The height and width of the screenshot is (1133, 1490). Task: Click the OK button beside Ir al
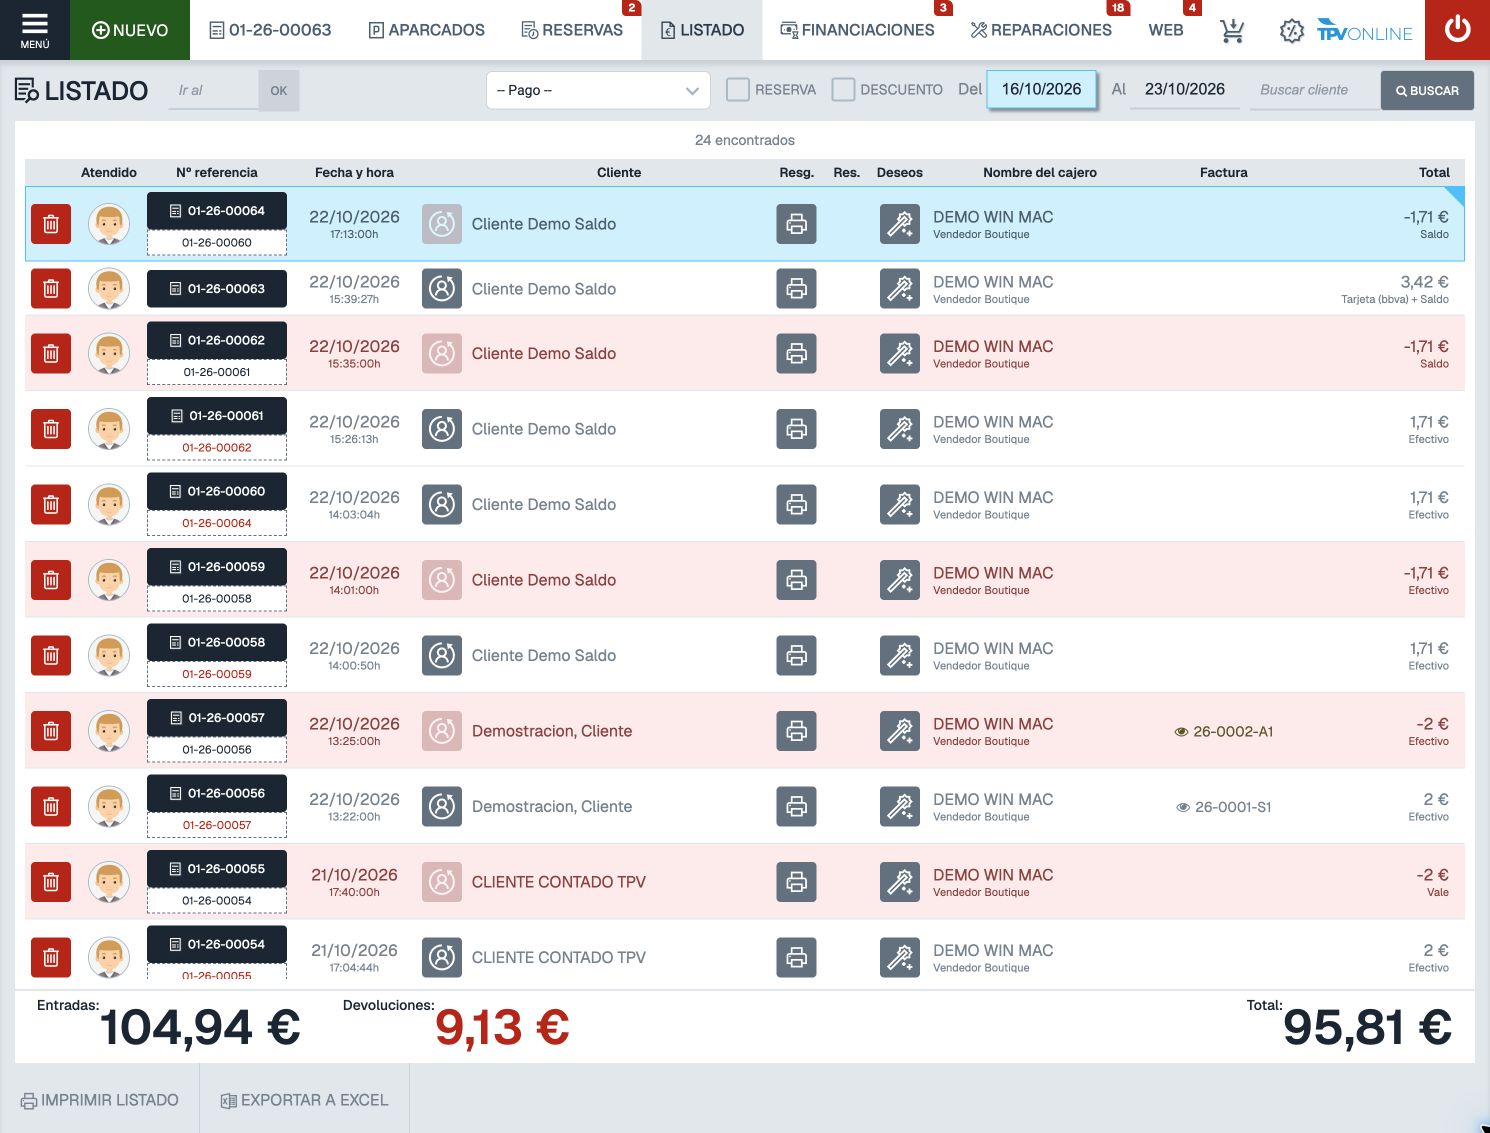(279, 90)
